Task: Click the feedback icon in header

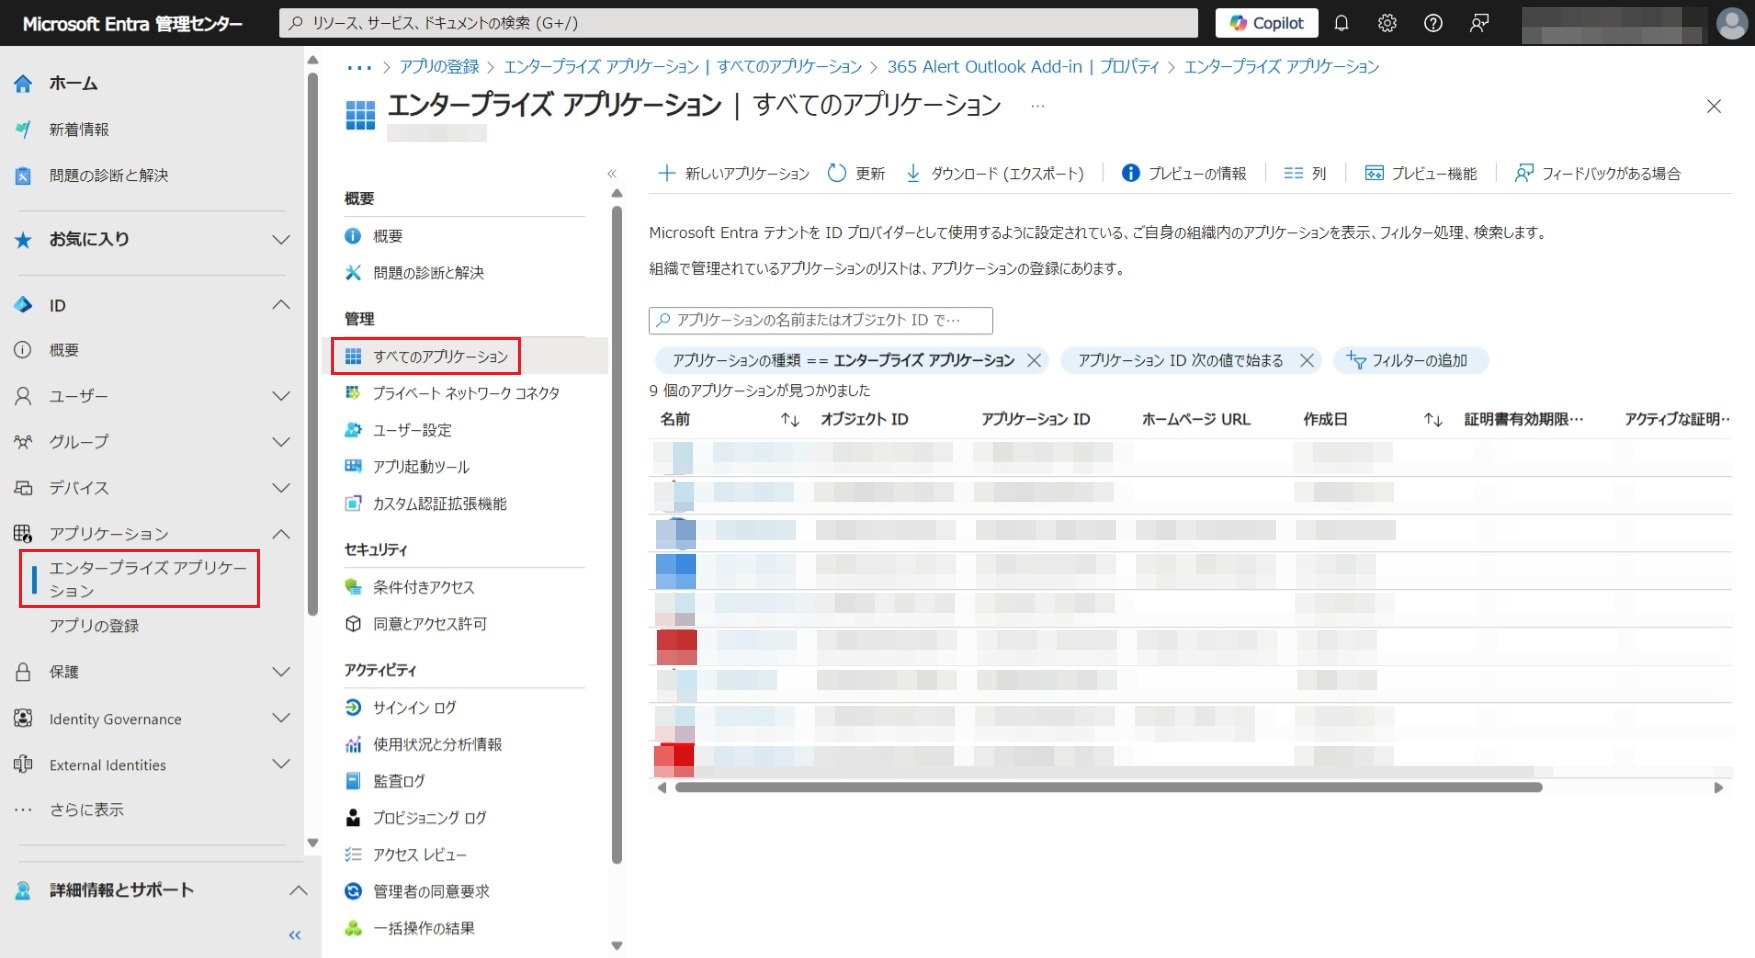Action: [1479, 23]
